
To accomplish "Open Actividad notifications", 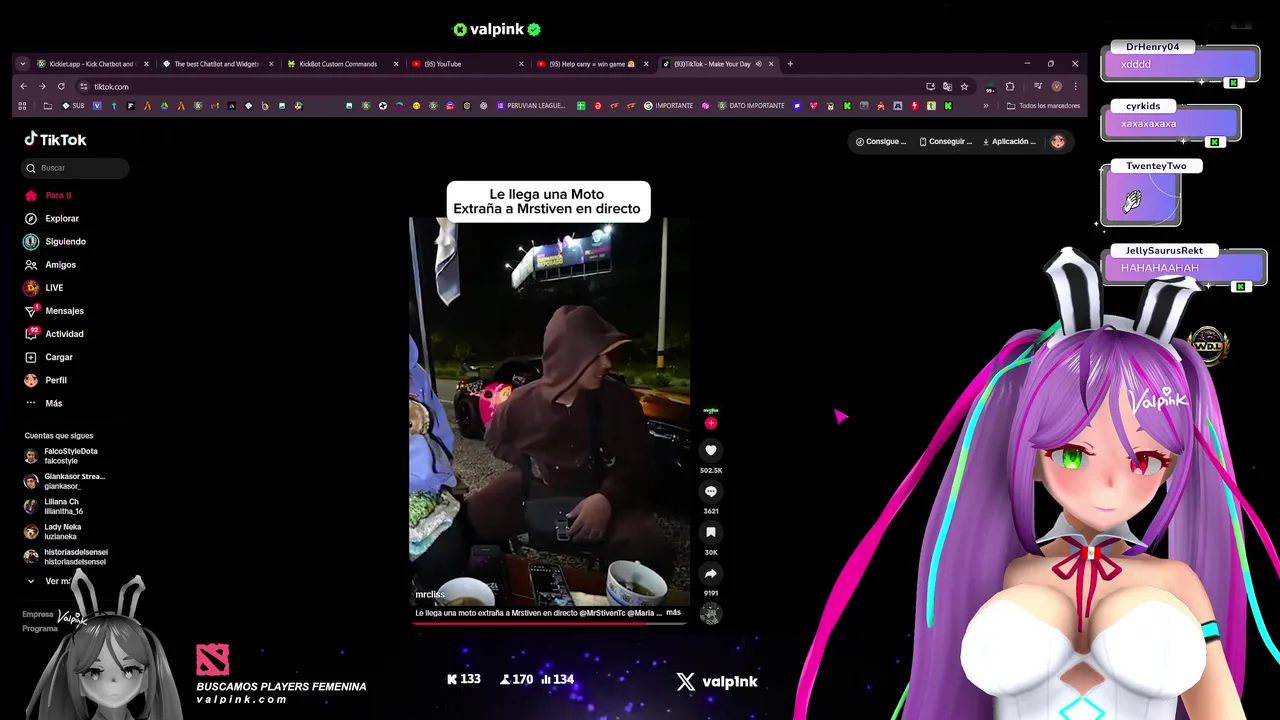I will click(x=54, y=333).
